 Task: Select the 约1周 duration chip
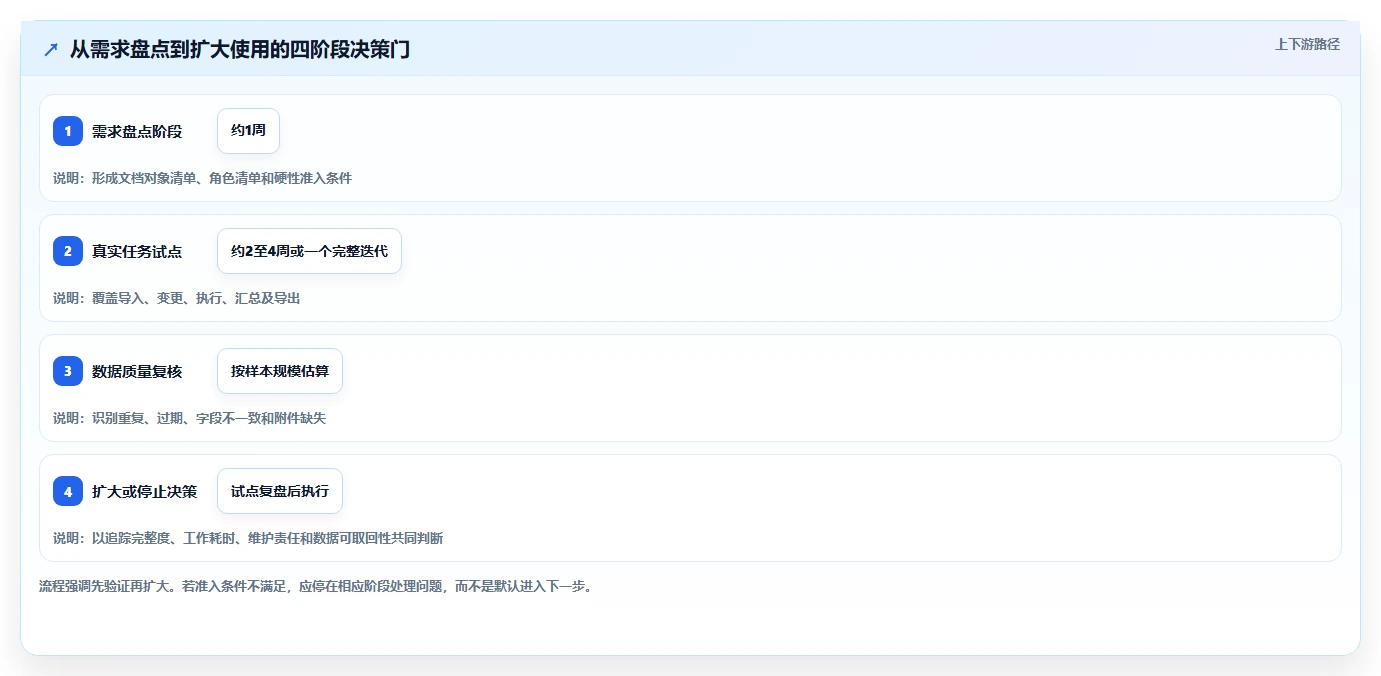pyautogui.click(x=248, y=131)
